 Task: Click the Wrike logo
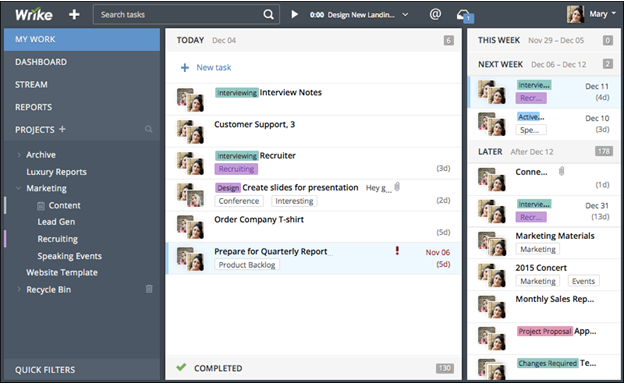[x=34, y=15]
